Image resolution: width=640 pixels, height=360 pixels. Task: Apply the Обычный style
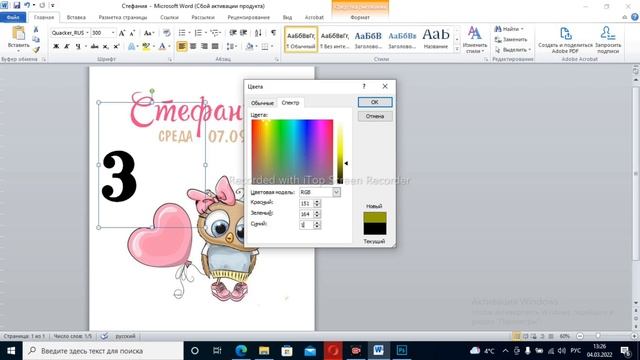coord(301,40)
